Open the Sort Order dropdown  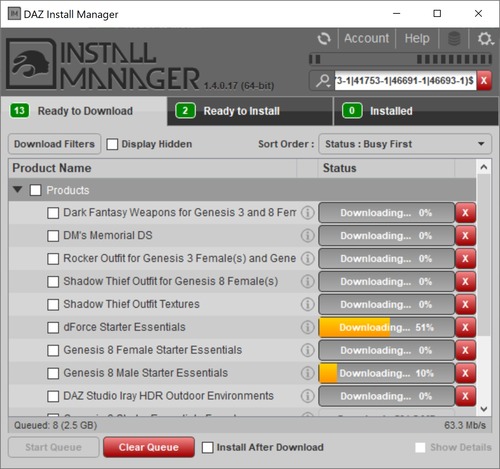[405, 144]
